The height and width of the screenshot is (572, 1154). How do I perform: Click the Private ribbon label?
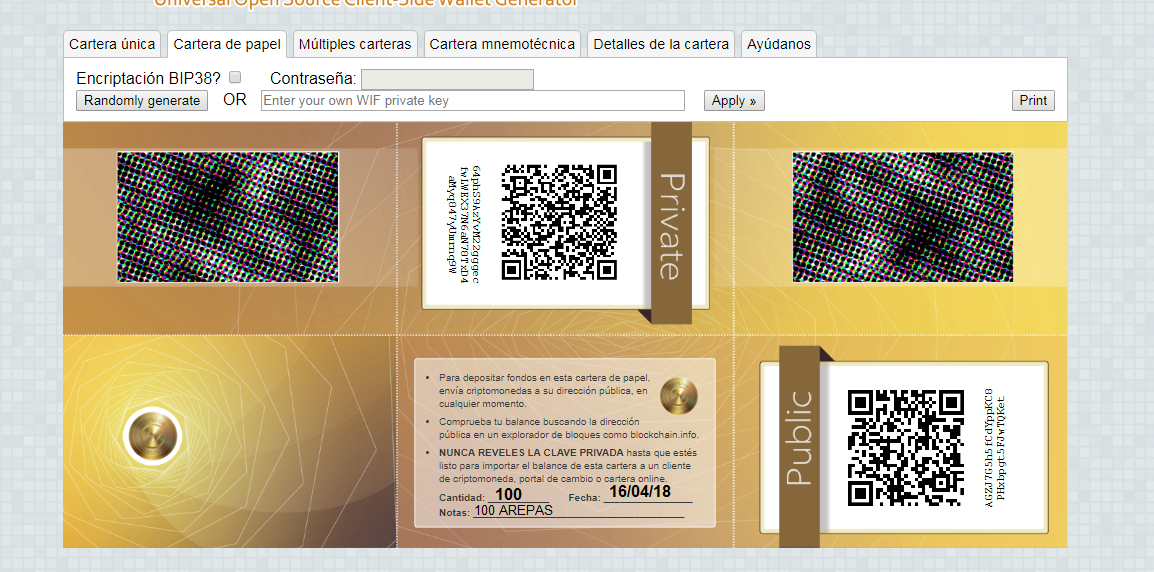671,223
